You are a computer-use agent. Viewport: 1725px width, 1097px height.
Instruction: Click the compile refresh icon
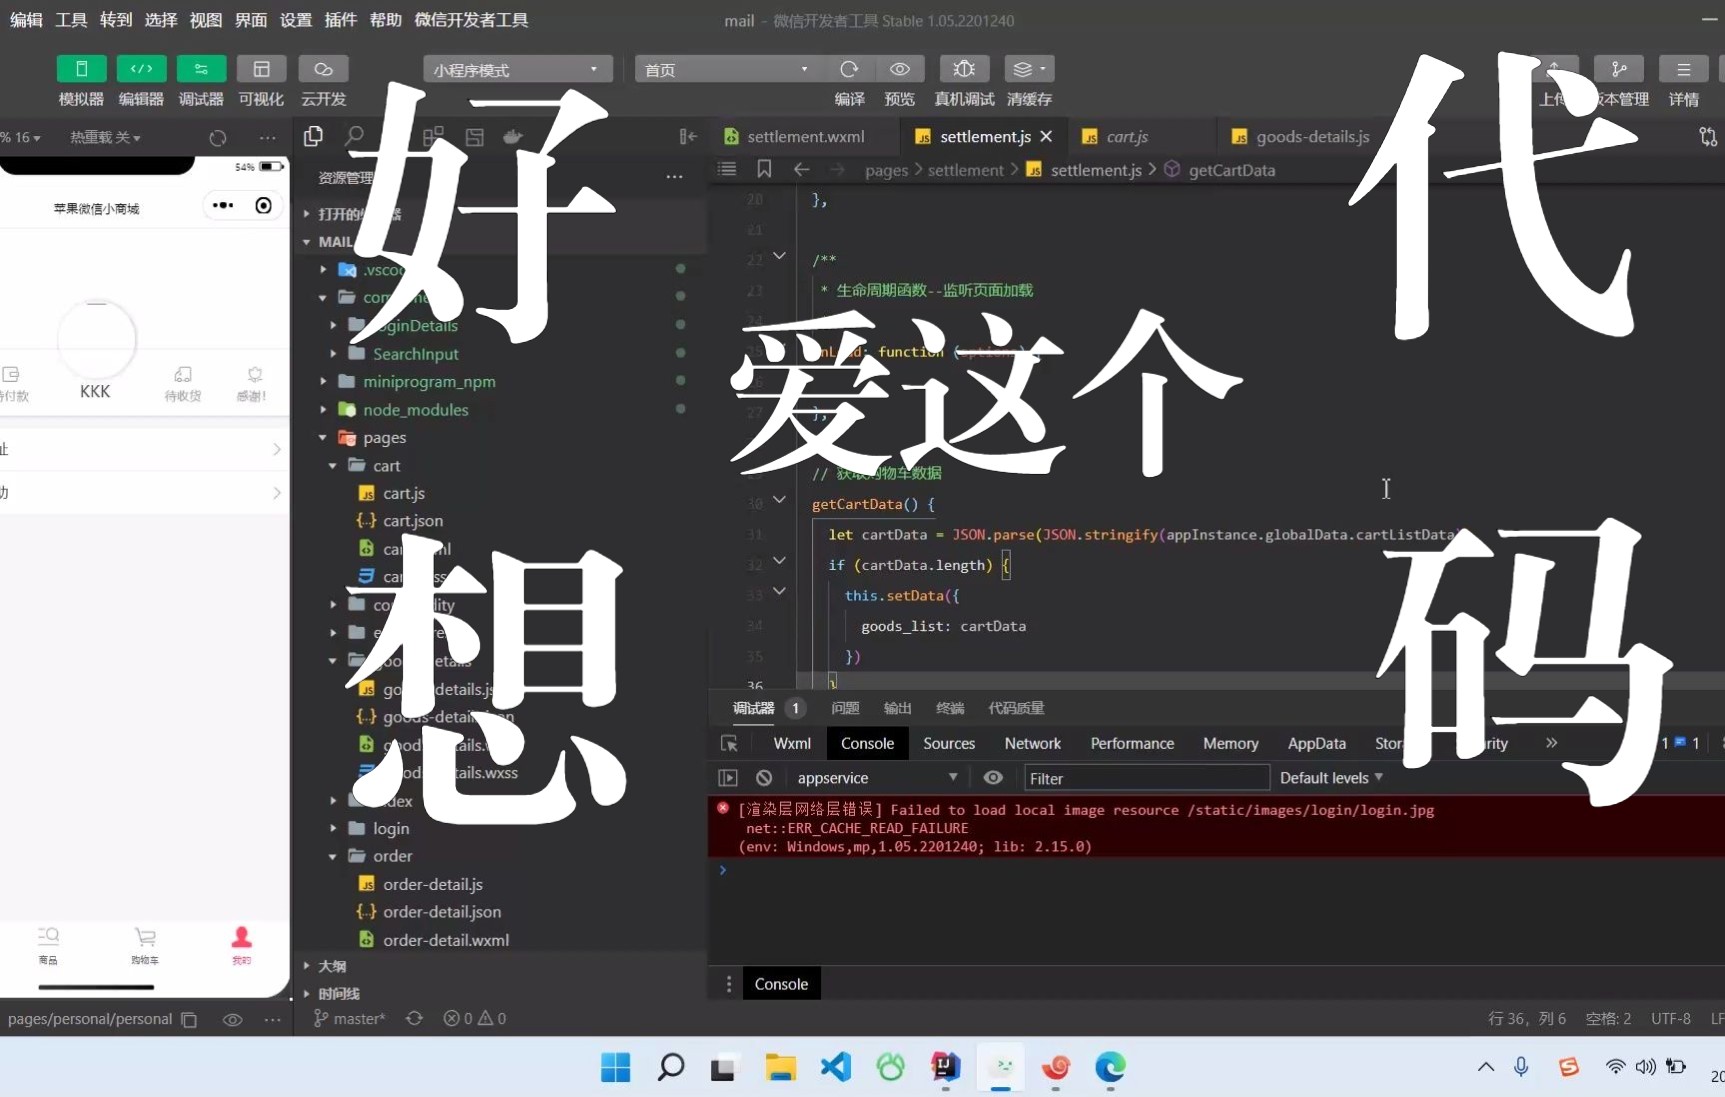coord(849,69)
